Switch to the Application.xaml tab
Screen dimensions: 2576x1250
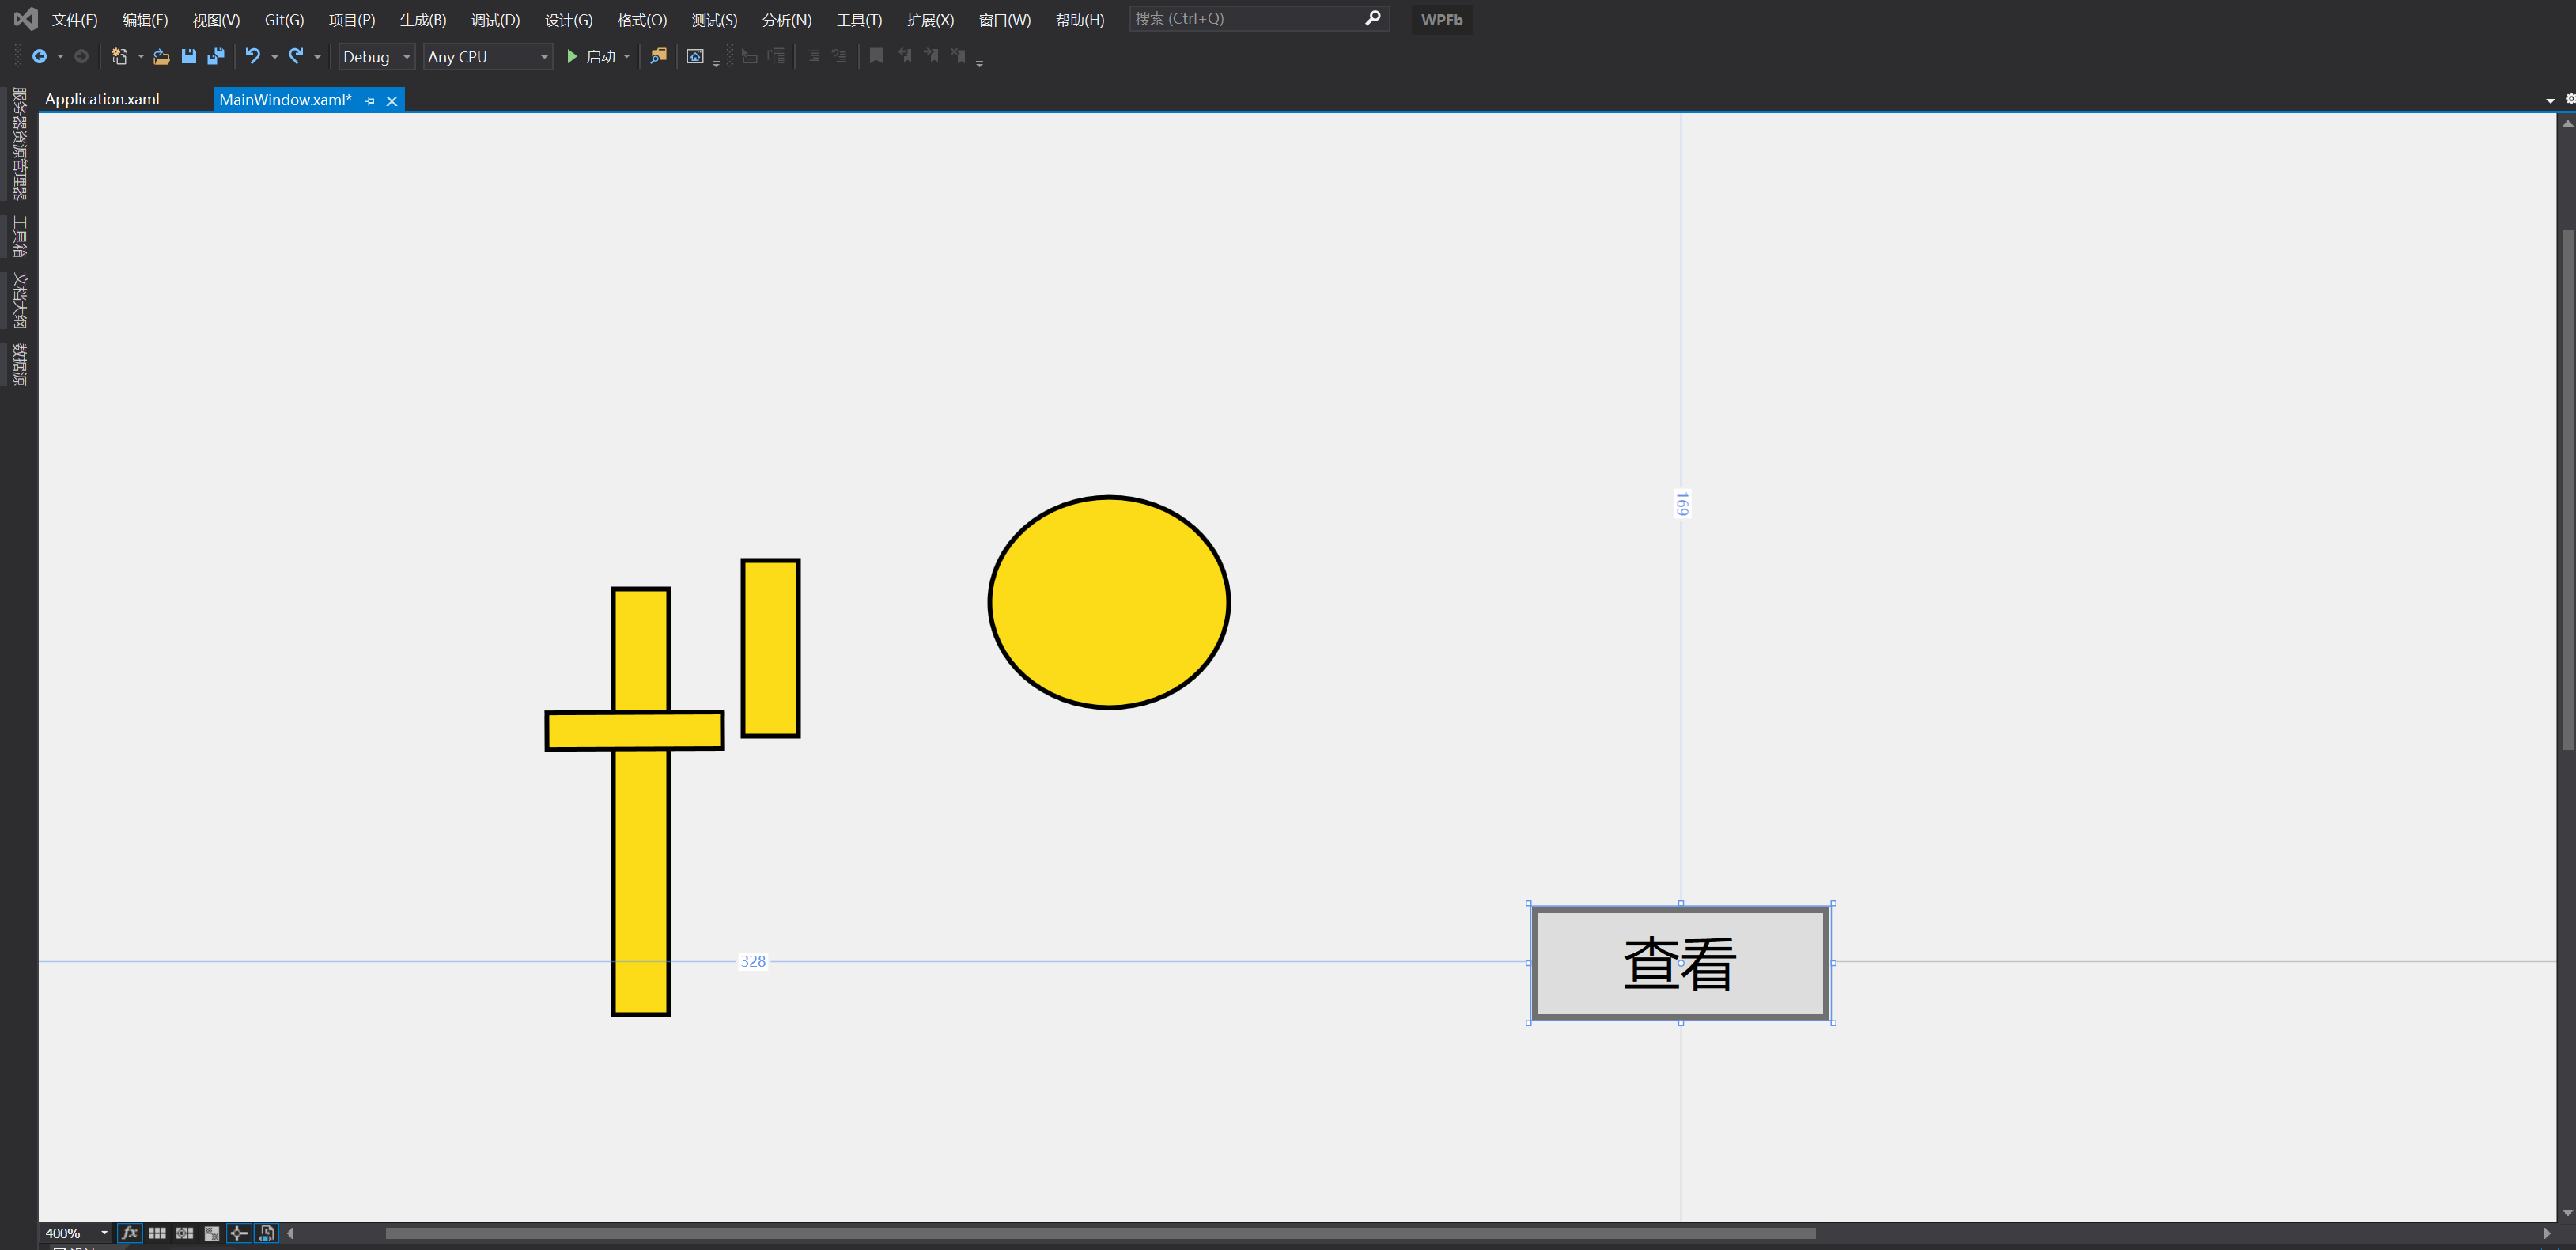102,99
